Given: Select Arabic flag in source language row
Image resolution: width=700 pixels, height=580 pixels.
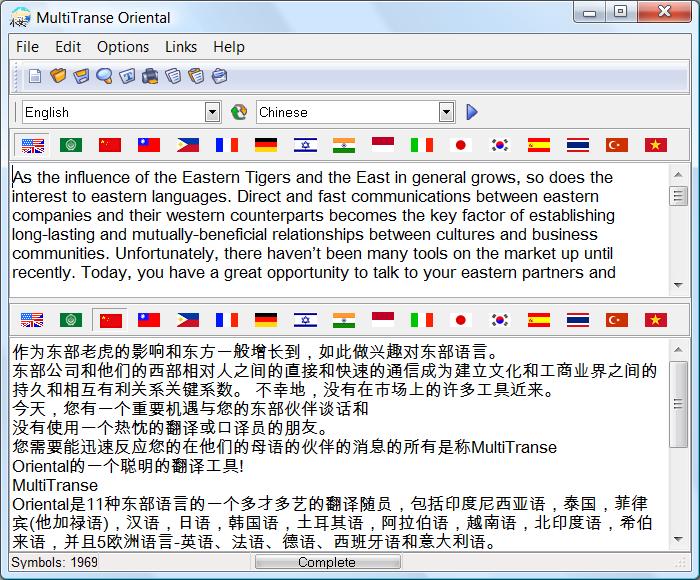Looking at the screenshot, I should coord(71,145).
